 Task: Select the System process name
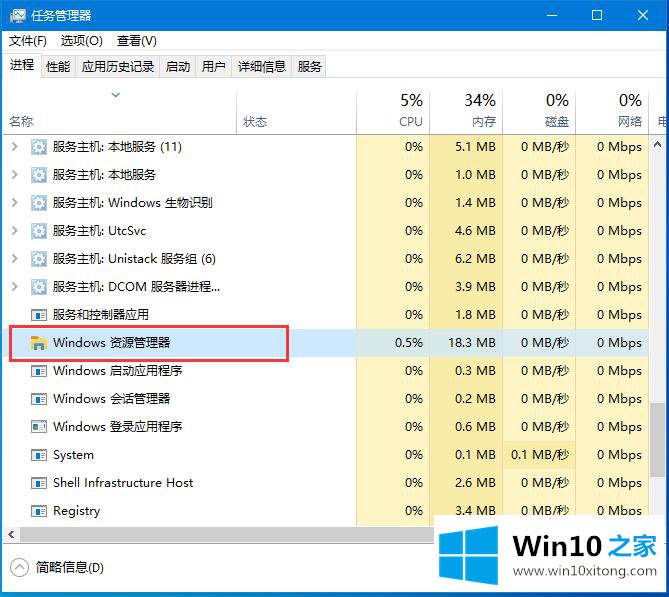pyautogui.click(x=73, y=455)
